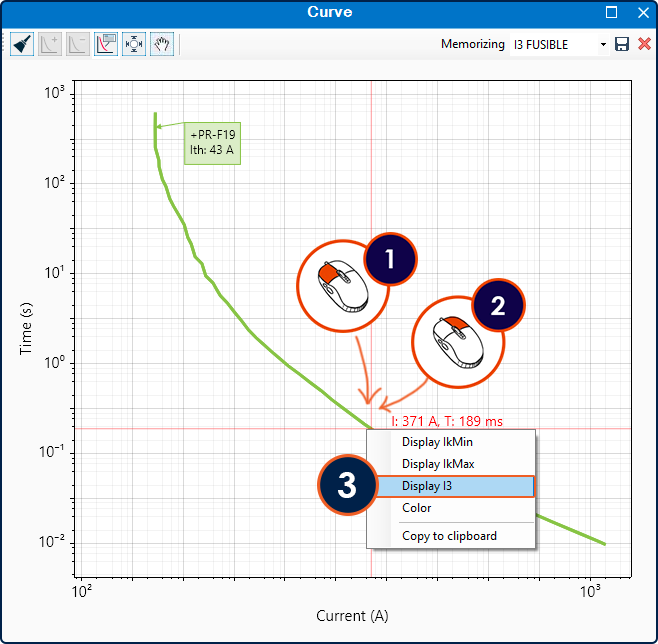Maximize the Curve window
658x644 pixels.
click(x=611, y=13)
